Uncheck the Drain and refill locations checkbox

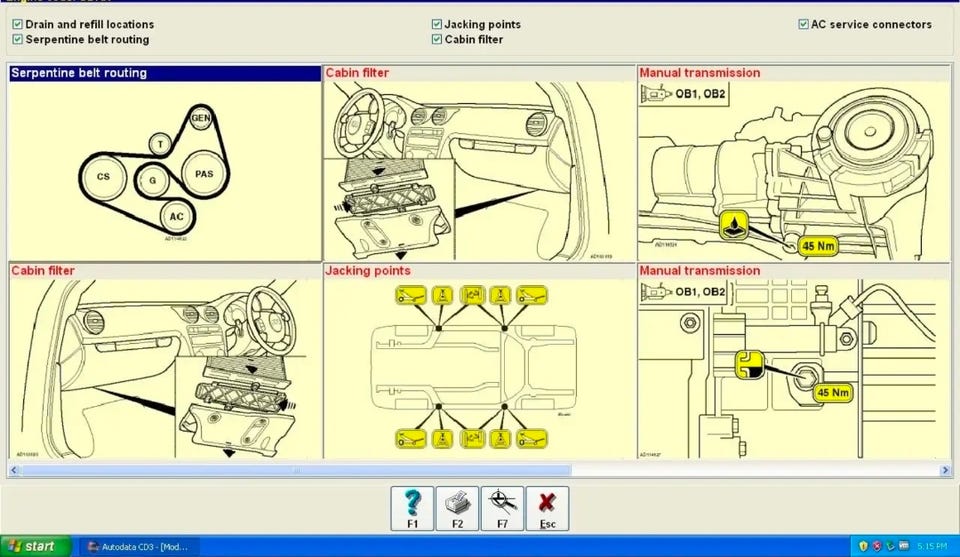(x=17, y=24)
